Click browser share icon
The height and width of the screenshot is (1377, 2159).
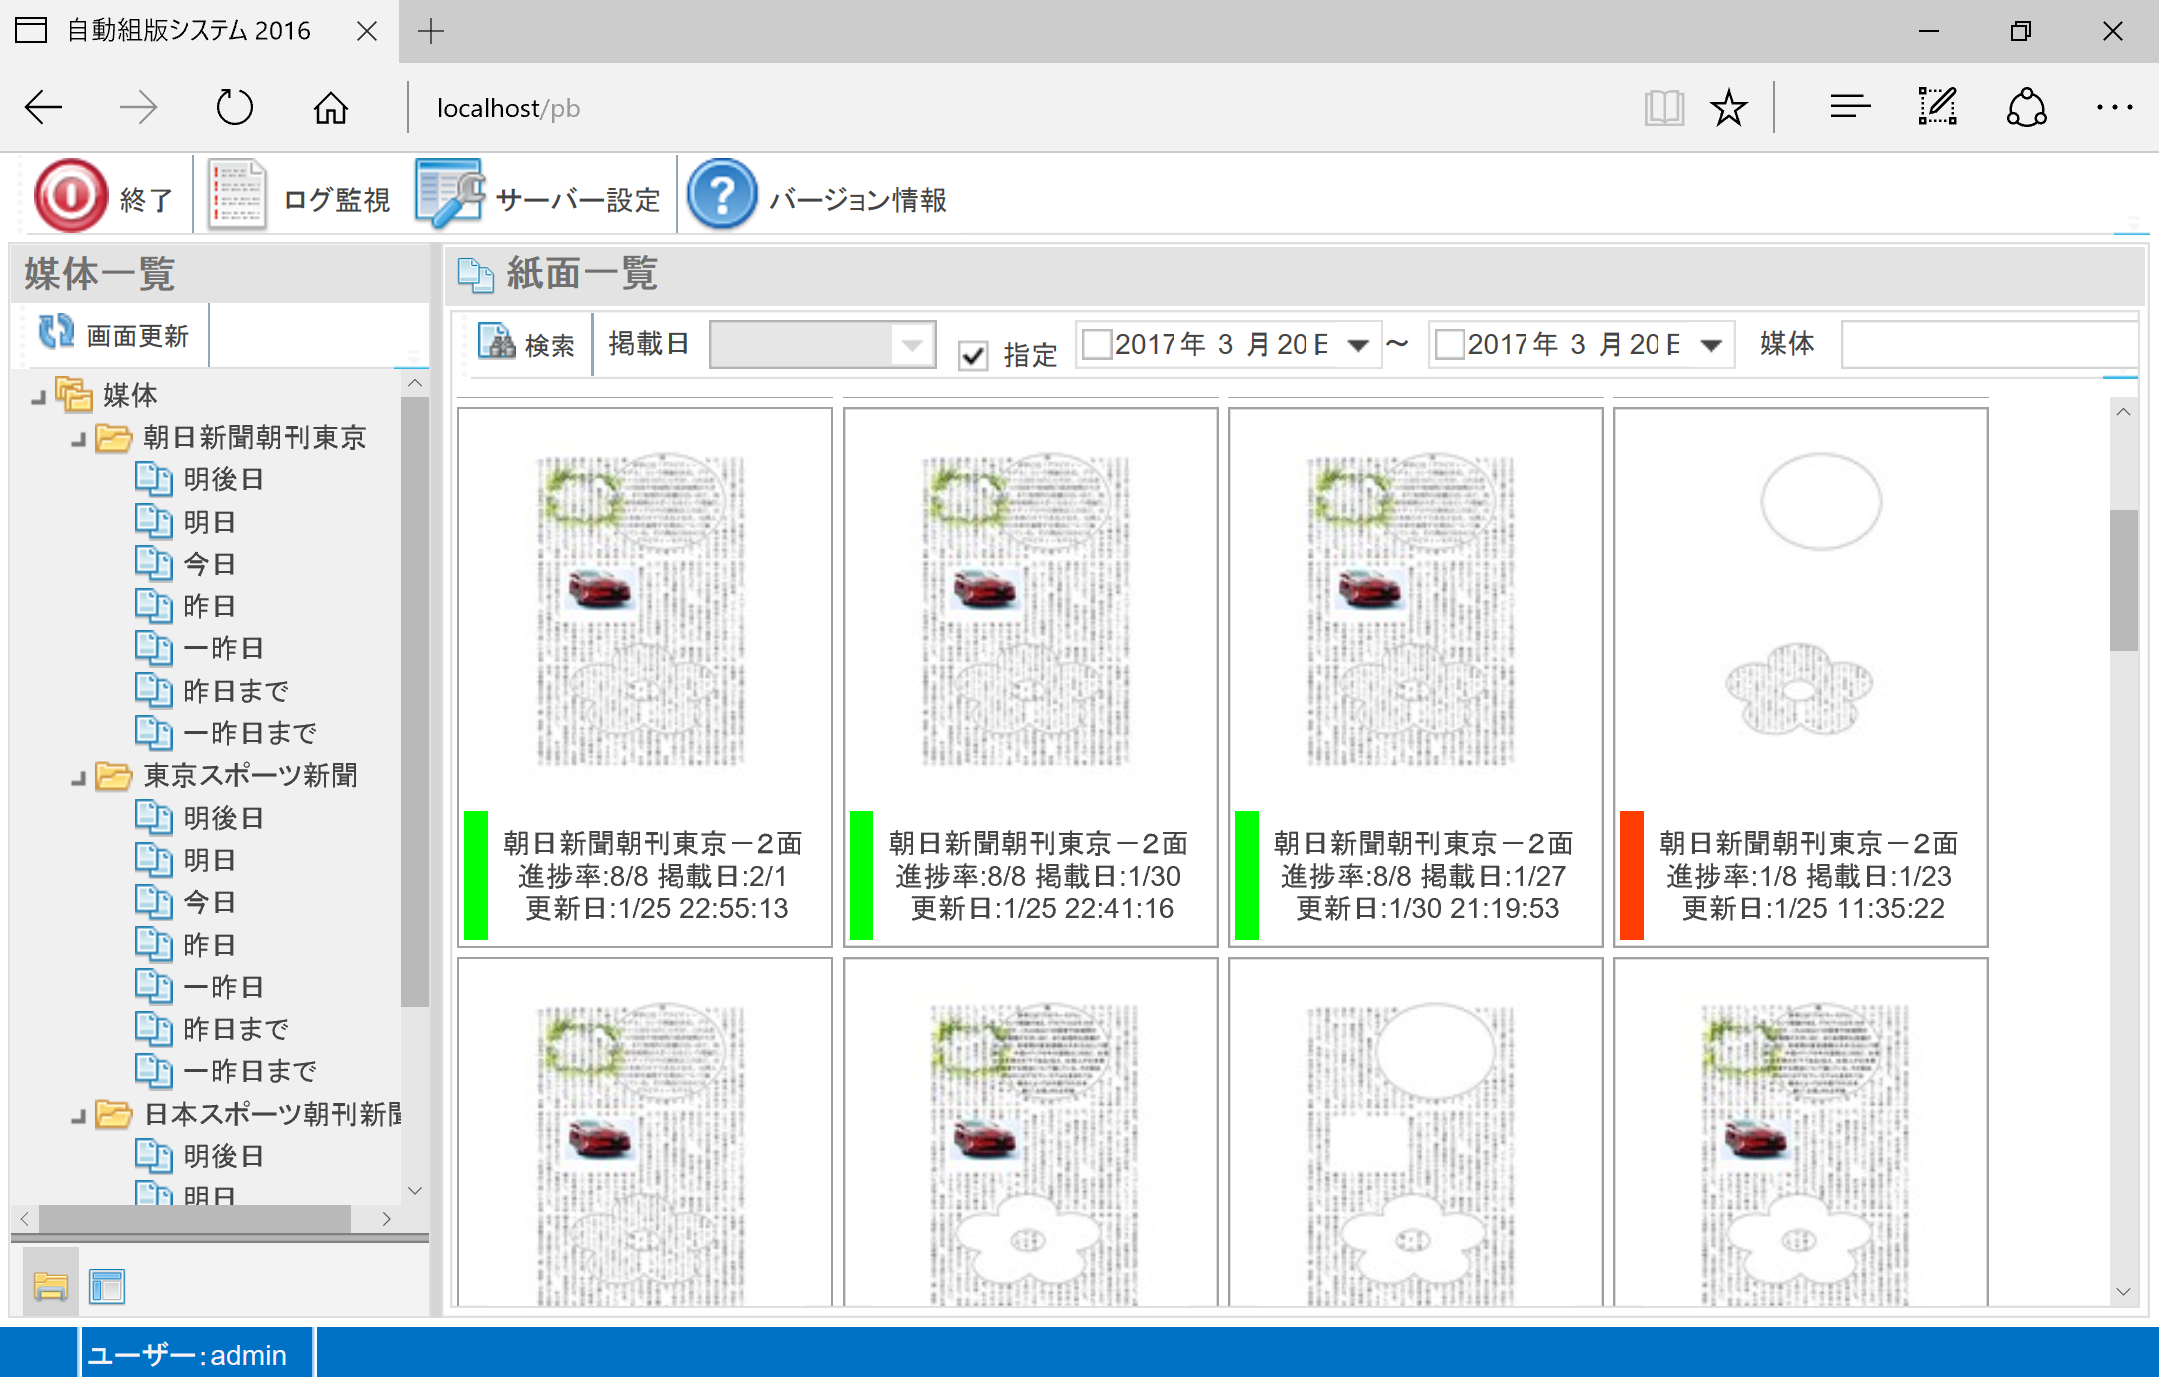2026,107
